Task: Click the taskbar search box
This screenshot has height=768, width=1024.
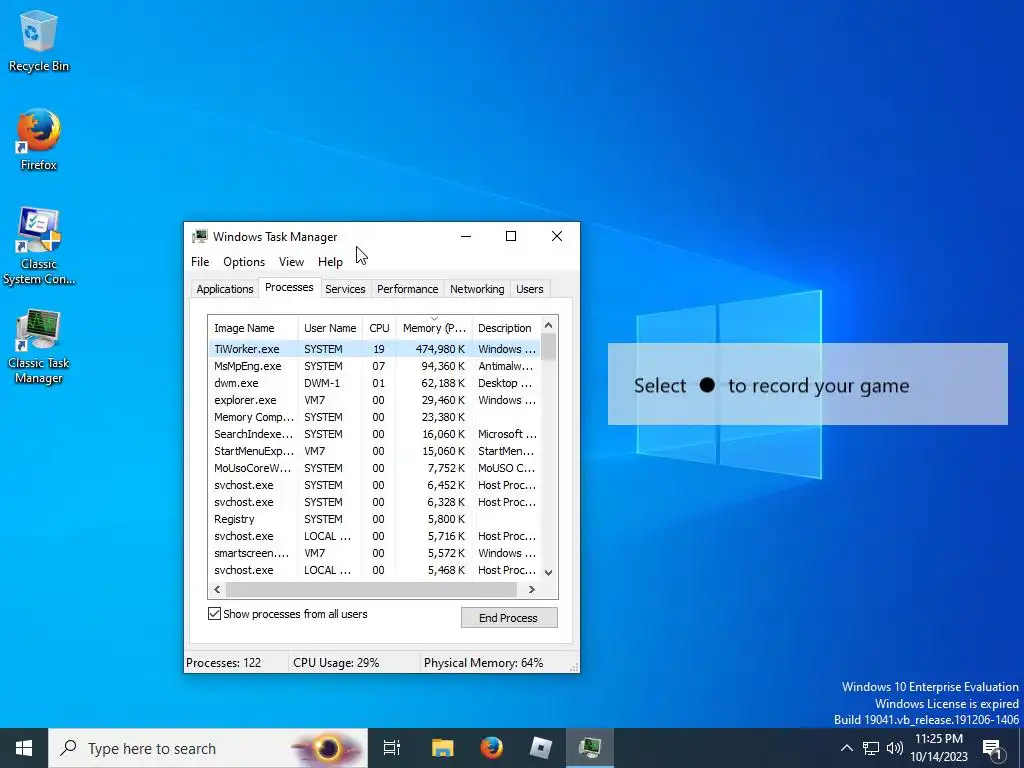Action: coord(208,748)
